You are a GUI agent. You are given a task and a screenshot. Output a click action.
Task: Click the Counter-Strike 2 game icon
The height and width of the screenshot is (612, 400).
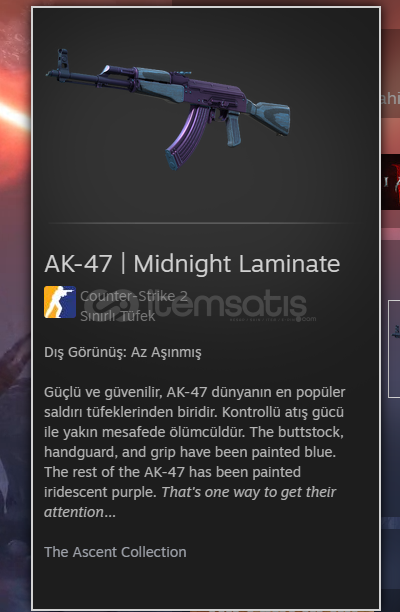pyautogui.click(x=60, y=302)
